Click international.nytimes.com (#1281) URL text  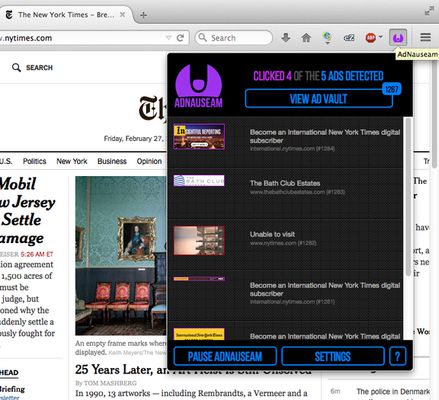pos(292,302)
